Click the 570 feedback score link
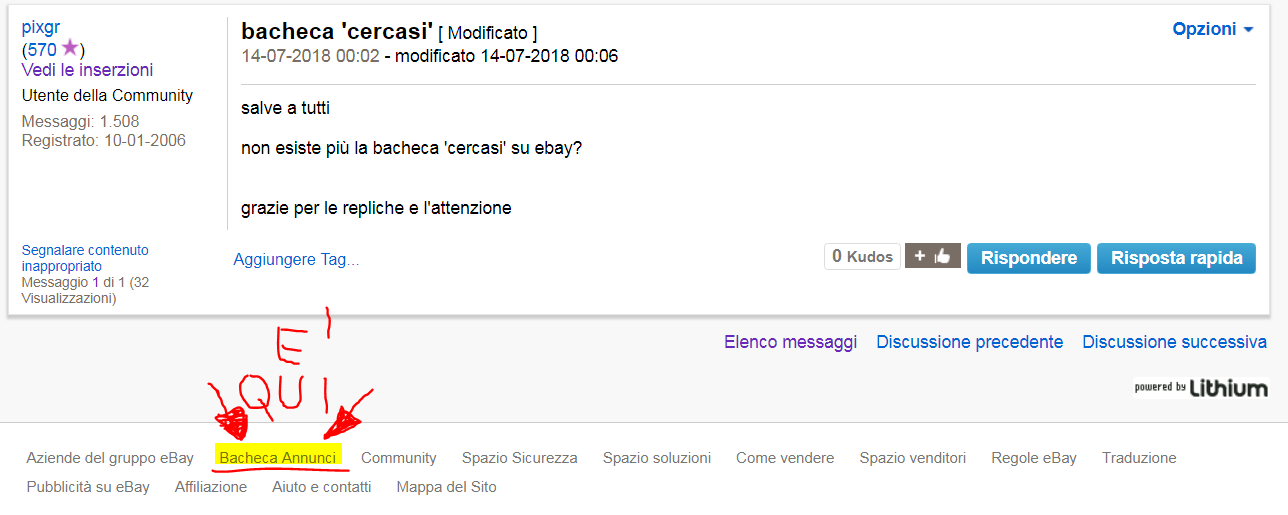The height and width of the screenshot is (515, 1288). 42,49
